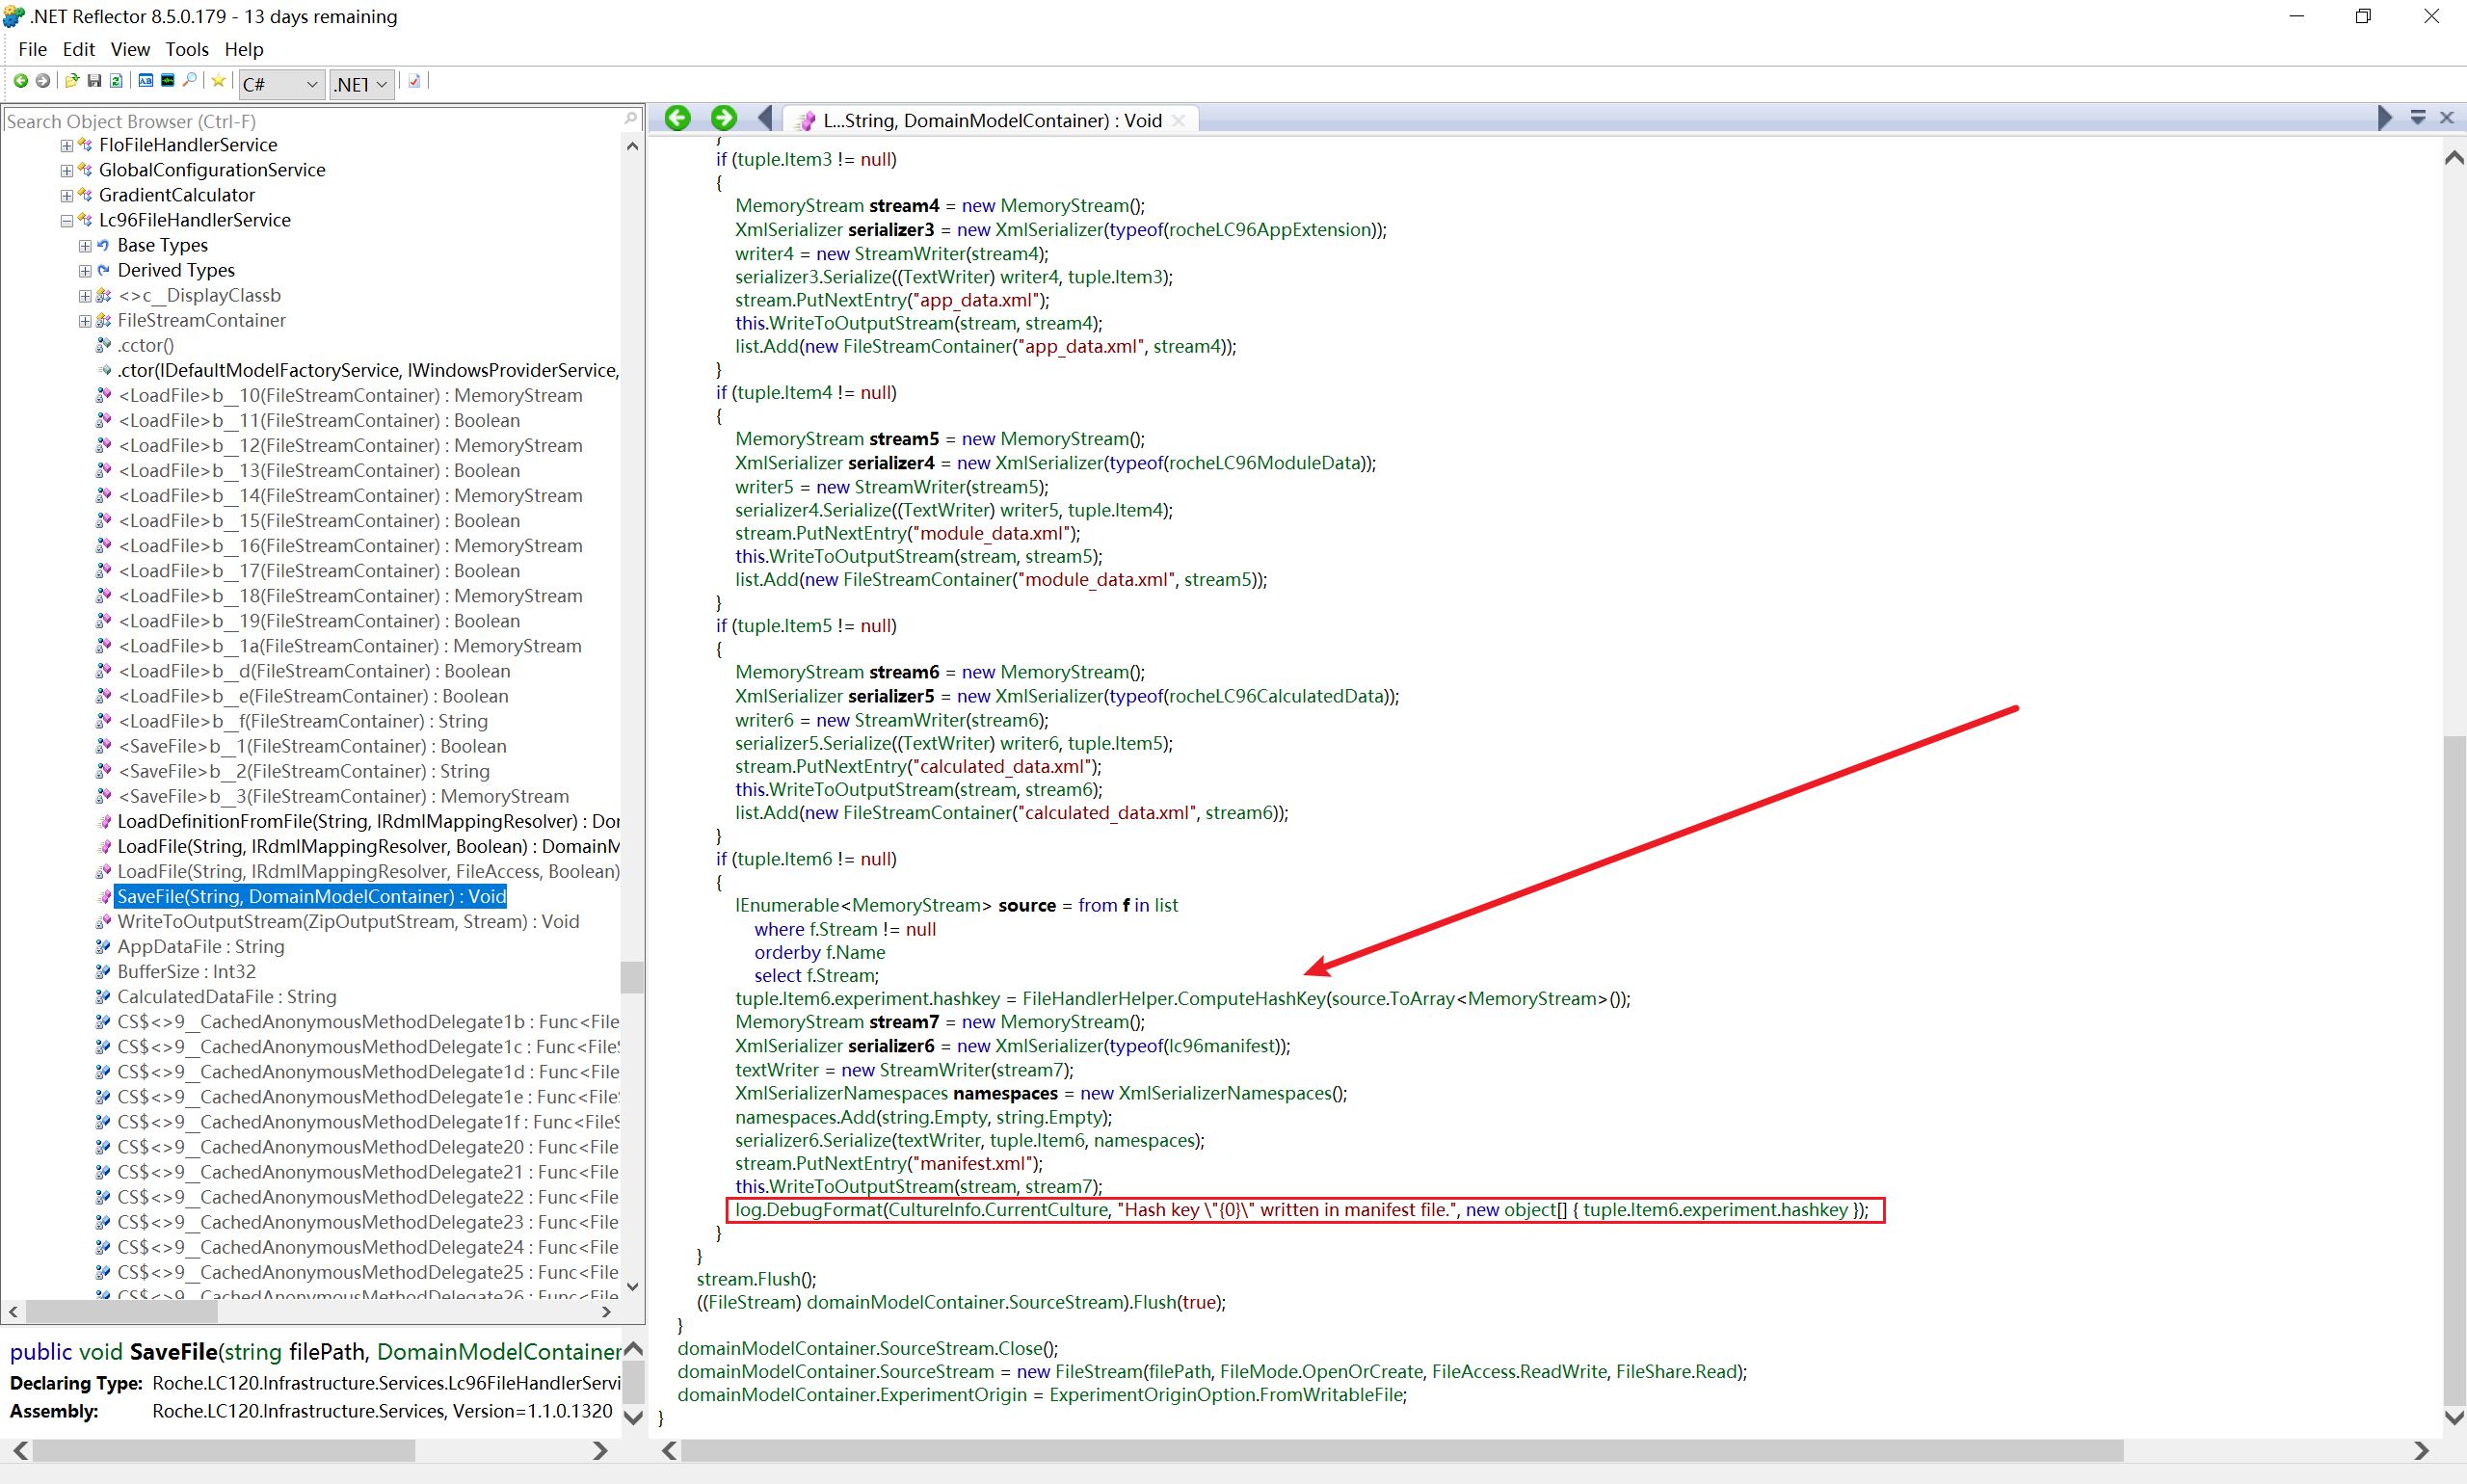Click the Open Assembly folder icon

pos(71,81)
